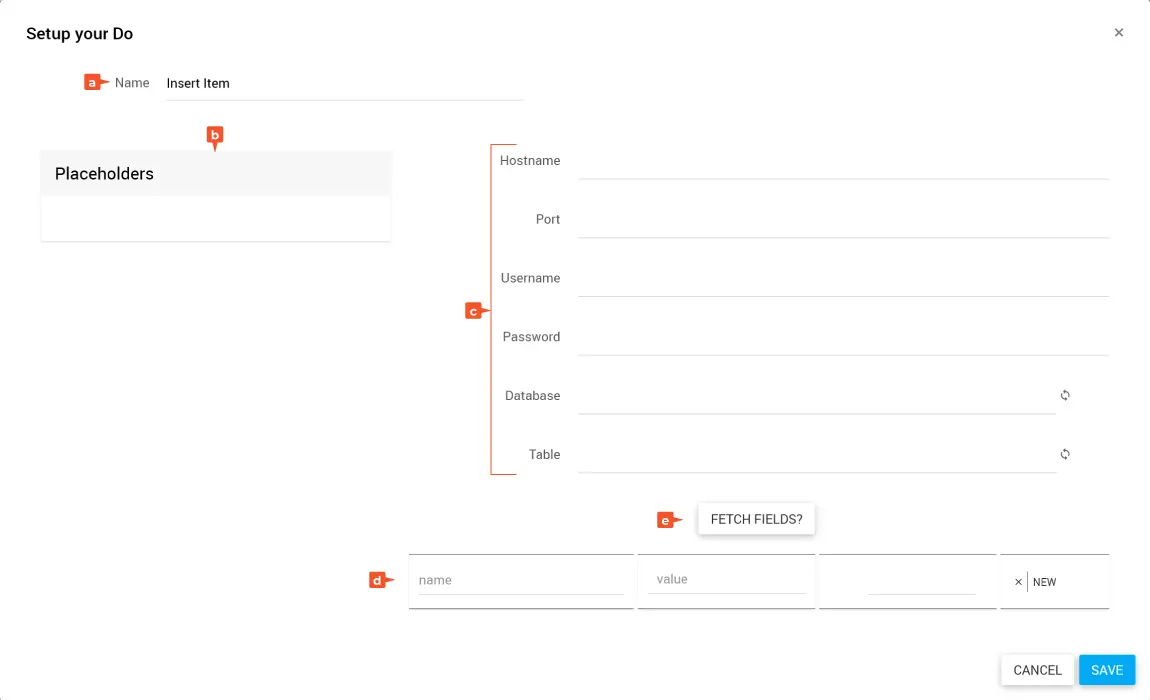
Task: Click the orange 'e' annotation marker
Action: pos(667,520)
